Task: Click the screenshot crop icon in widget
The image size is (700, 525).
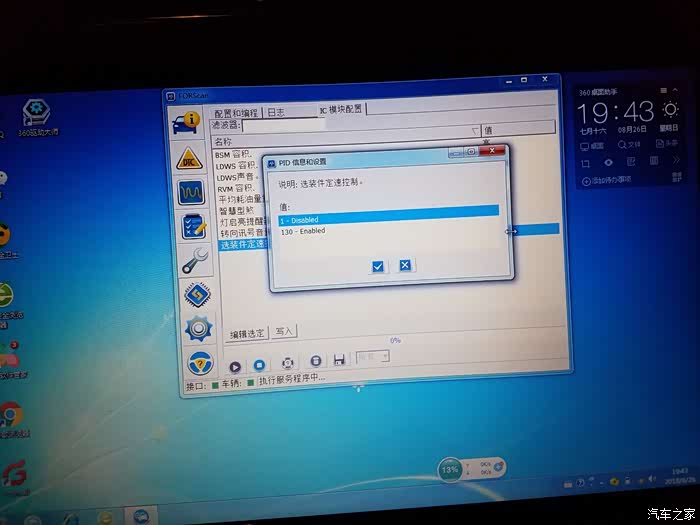Action: 586,163
